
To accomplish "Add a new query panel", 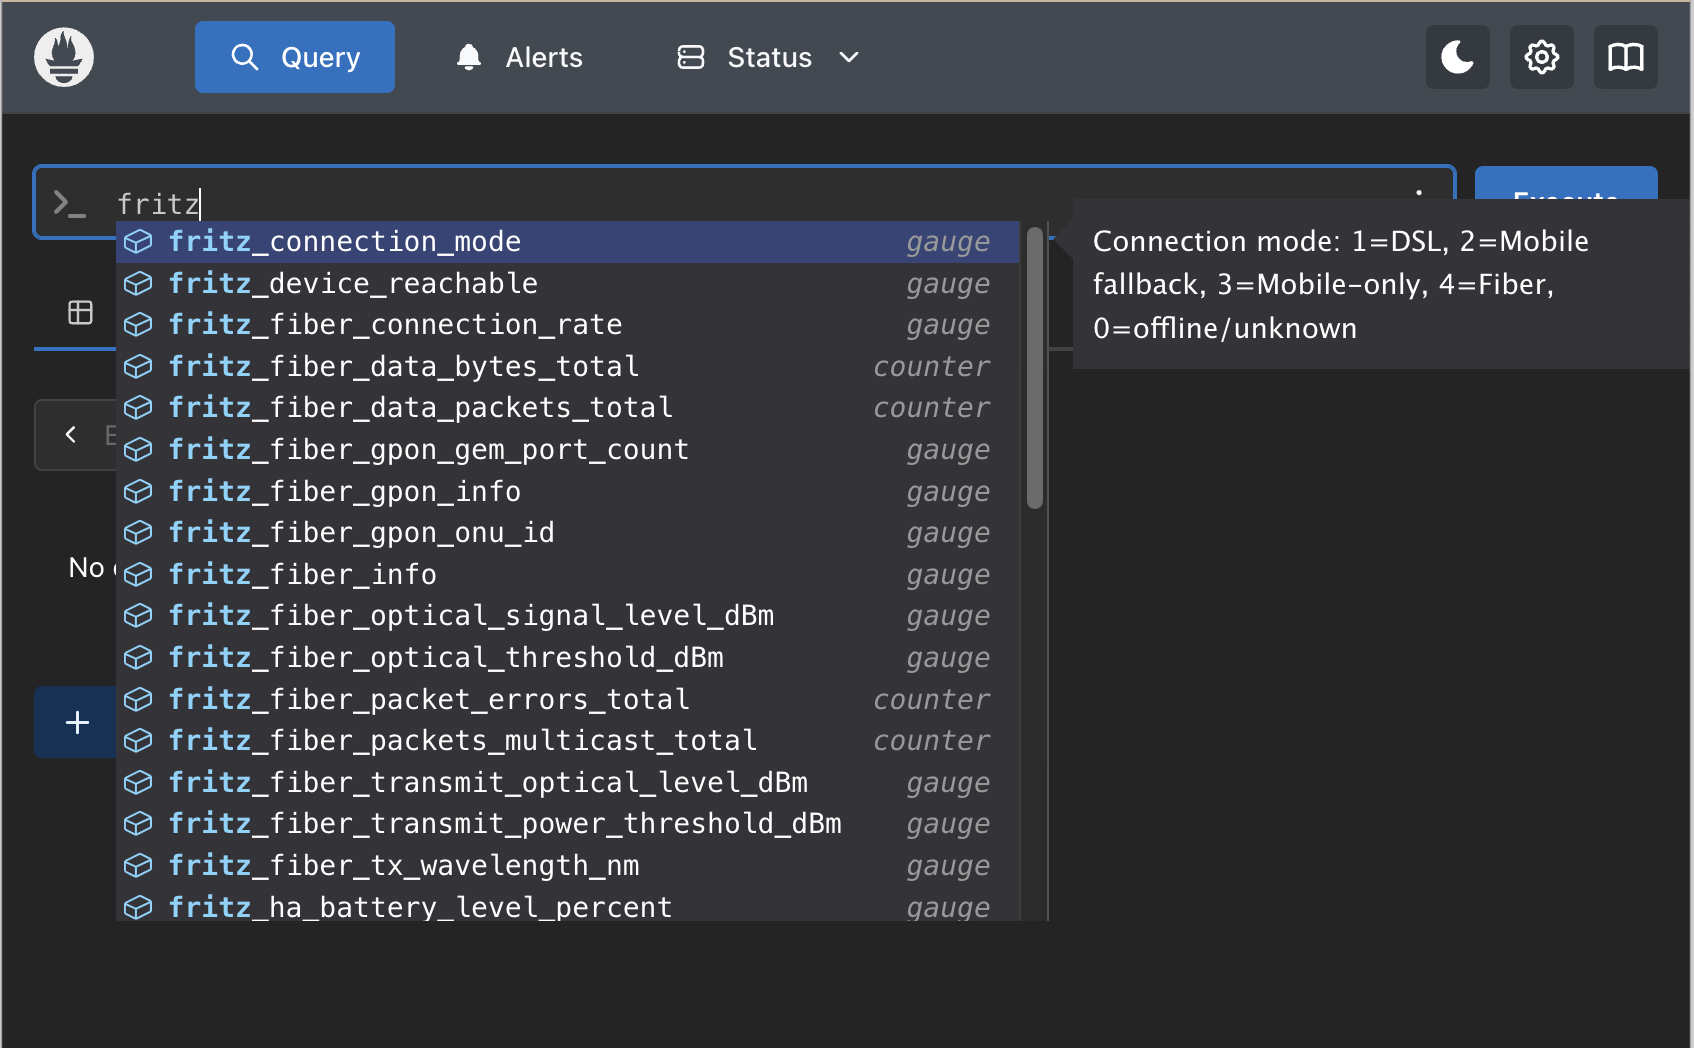I will [x=77, y=722].
